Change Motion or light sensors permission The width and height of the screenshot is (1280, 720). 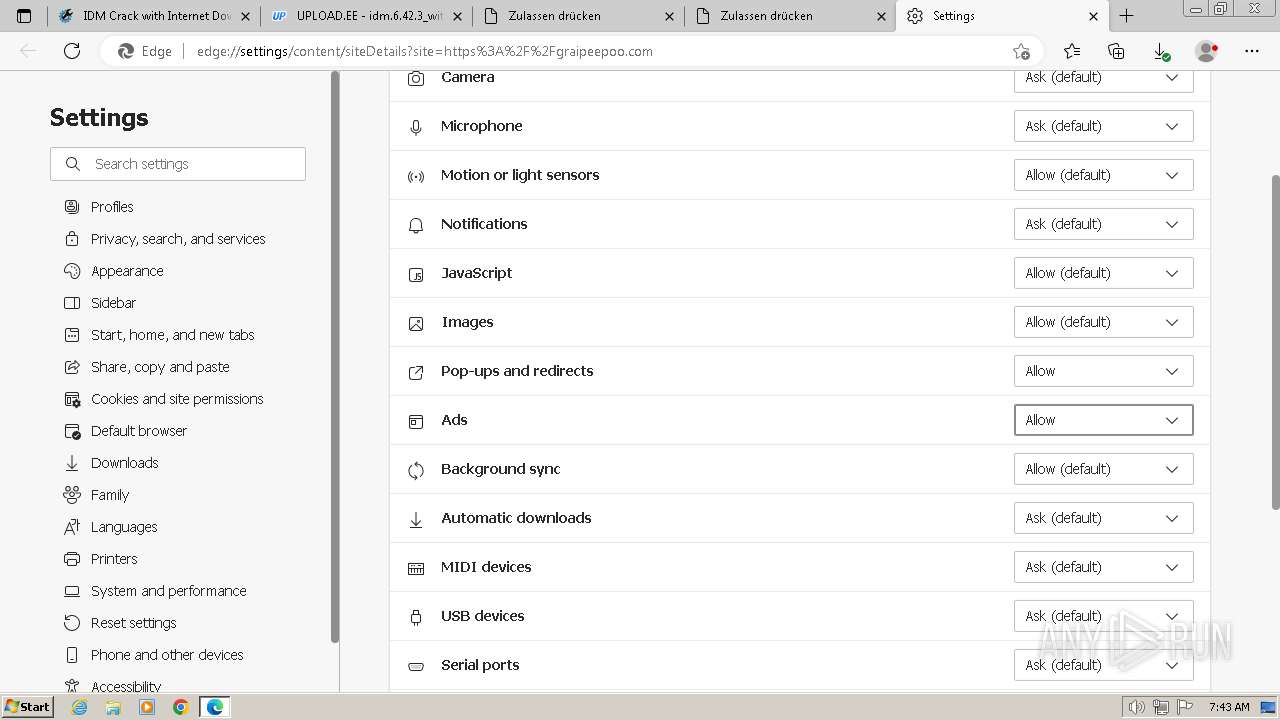tap(1103, 175)
